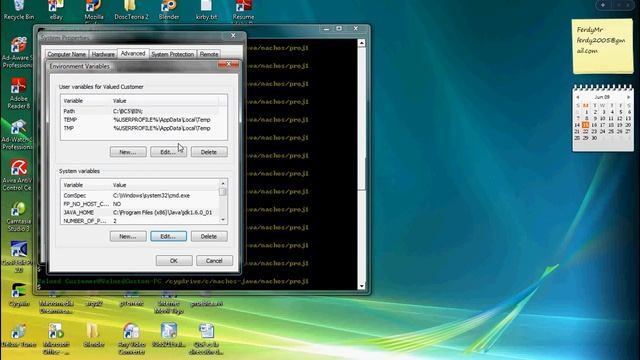
Task: Click the FerdyMr sticky note gadget
Action: 602,46
